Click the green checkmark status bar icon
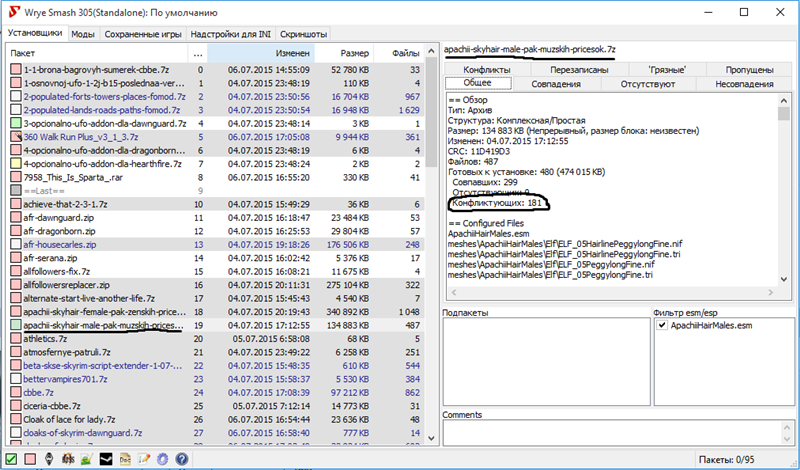The image size is (800, 470). pos(11,458)
